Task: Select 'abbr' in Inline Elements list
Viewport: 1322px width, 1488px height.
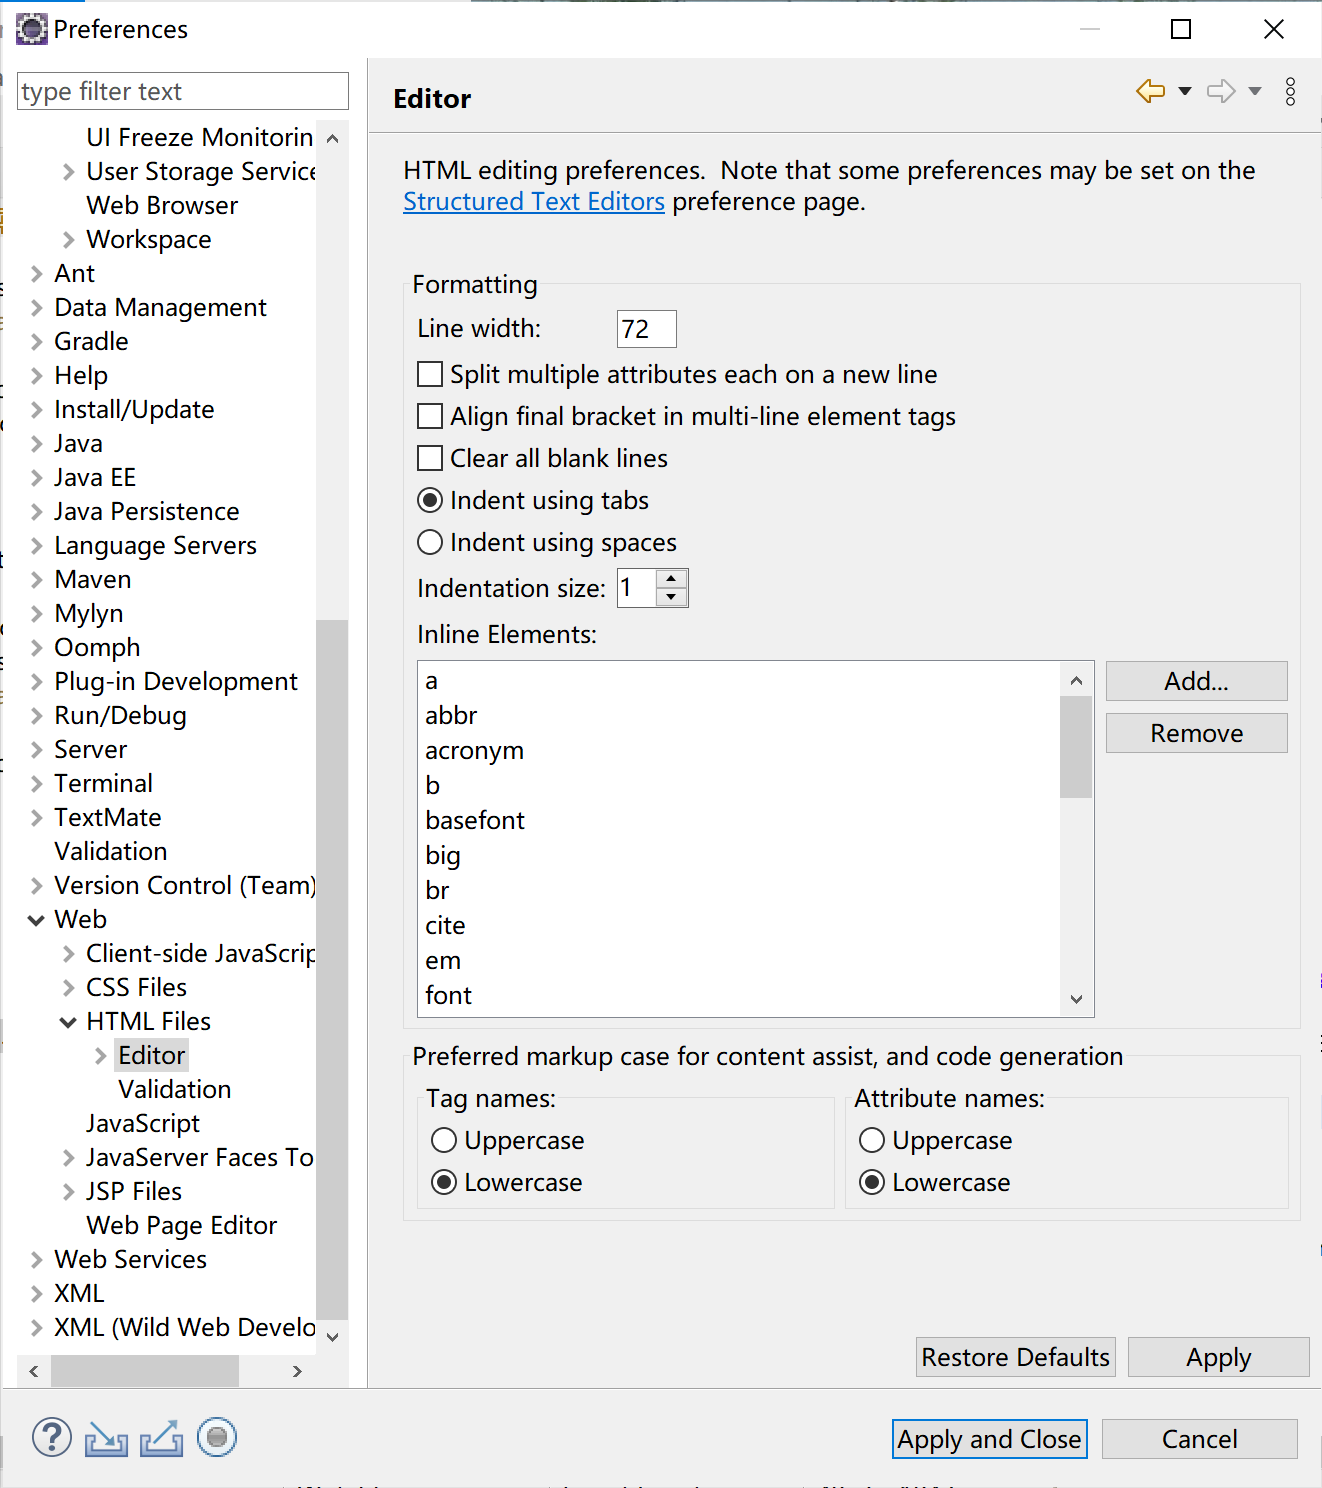Action: click(x=451, y=715)
